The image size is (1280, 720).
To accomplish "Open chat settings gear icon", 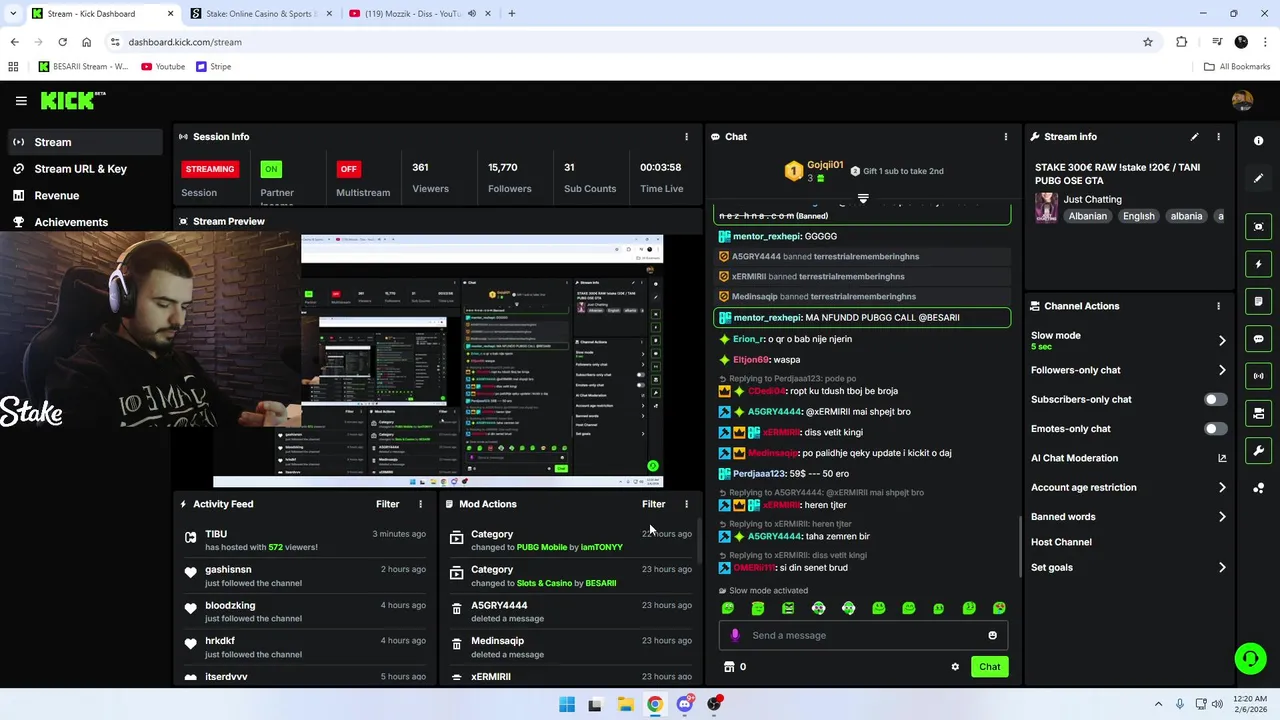I will click(955, 667).
